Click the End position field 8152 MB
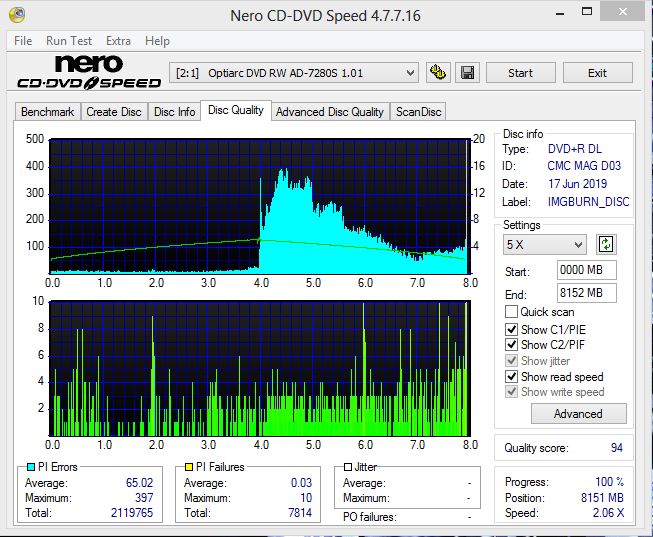The image size is (653, 537). click(587, 293)
